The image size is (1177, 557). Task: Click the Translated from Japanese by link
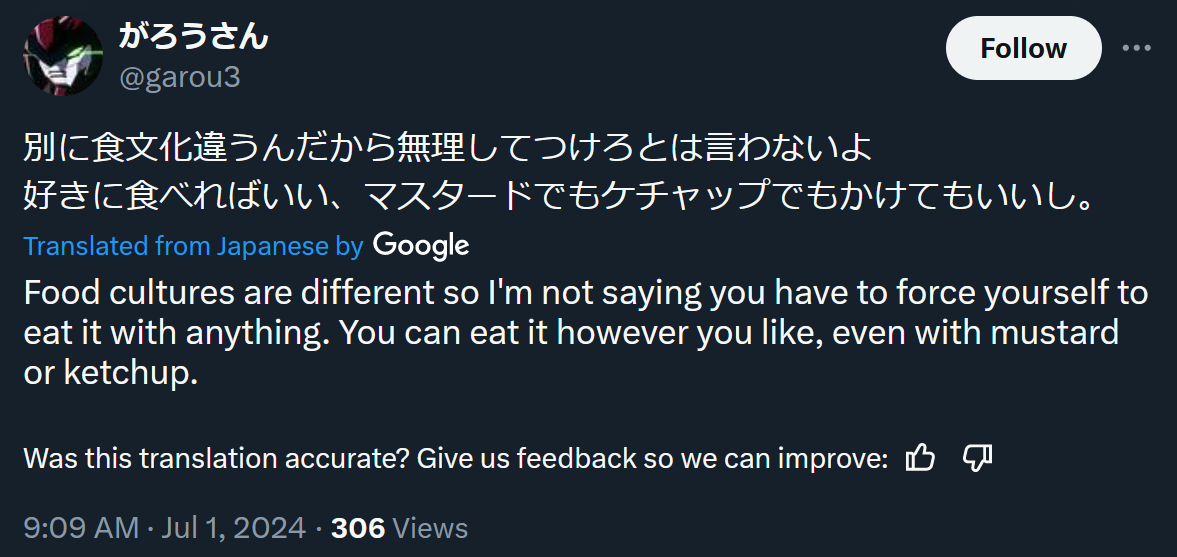193,246
